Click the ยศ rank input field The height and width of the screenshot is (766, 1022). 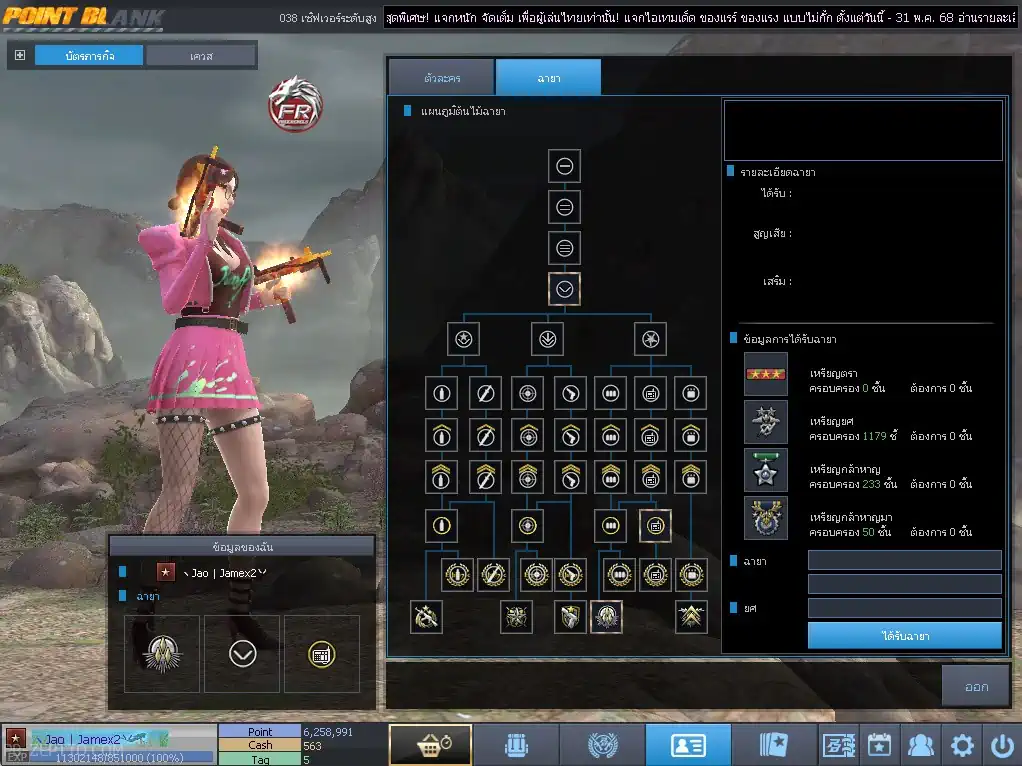[x=904, y=608]
